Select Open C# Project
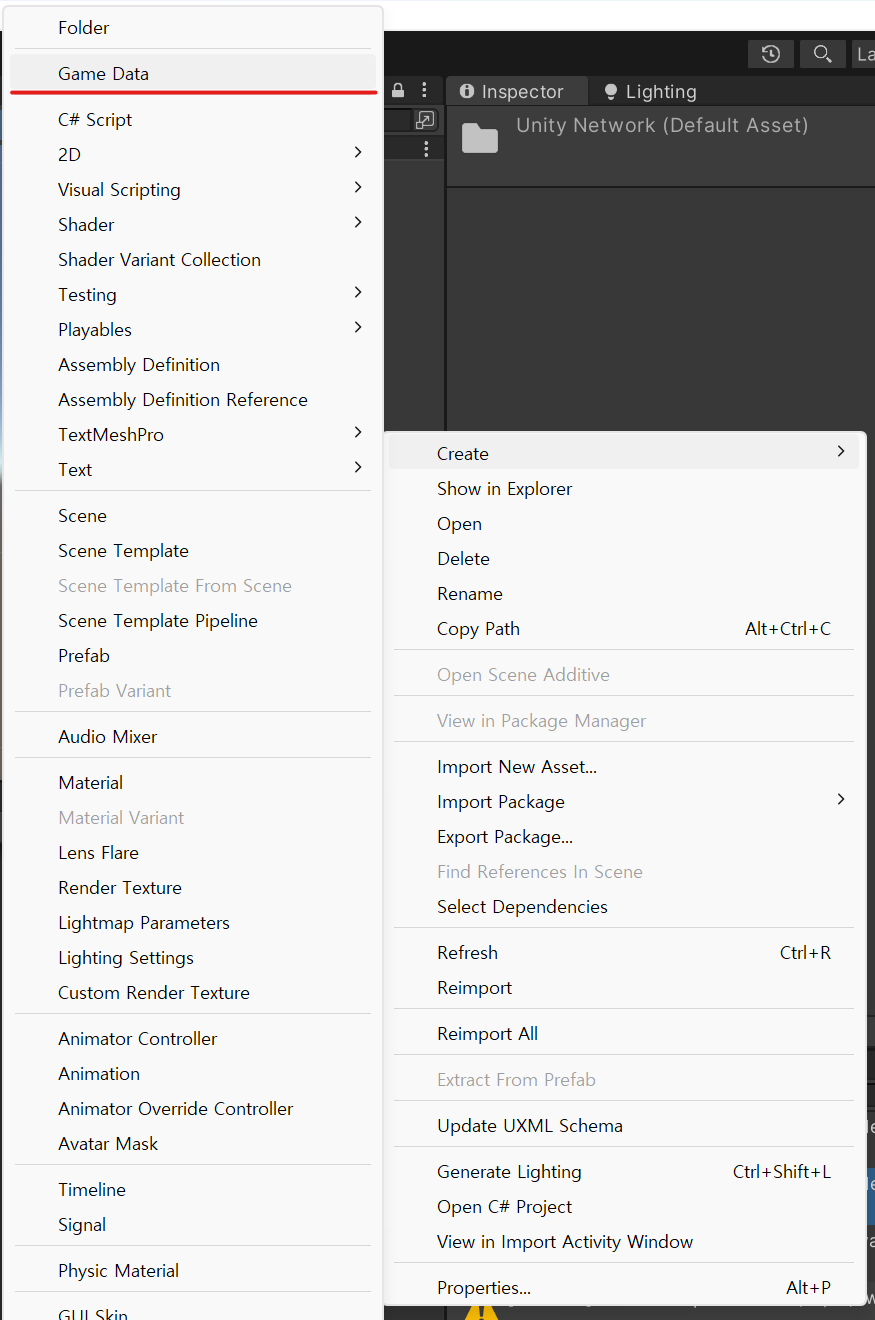875x1320 pixels. click(x=623, y=1207)
